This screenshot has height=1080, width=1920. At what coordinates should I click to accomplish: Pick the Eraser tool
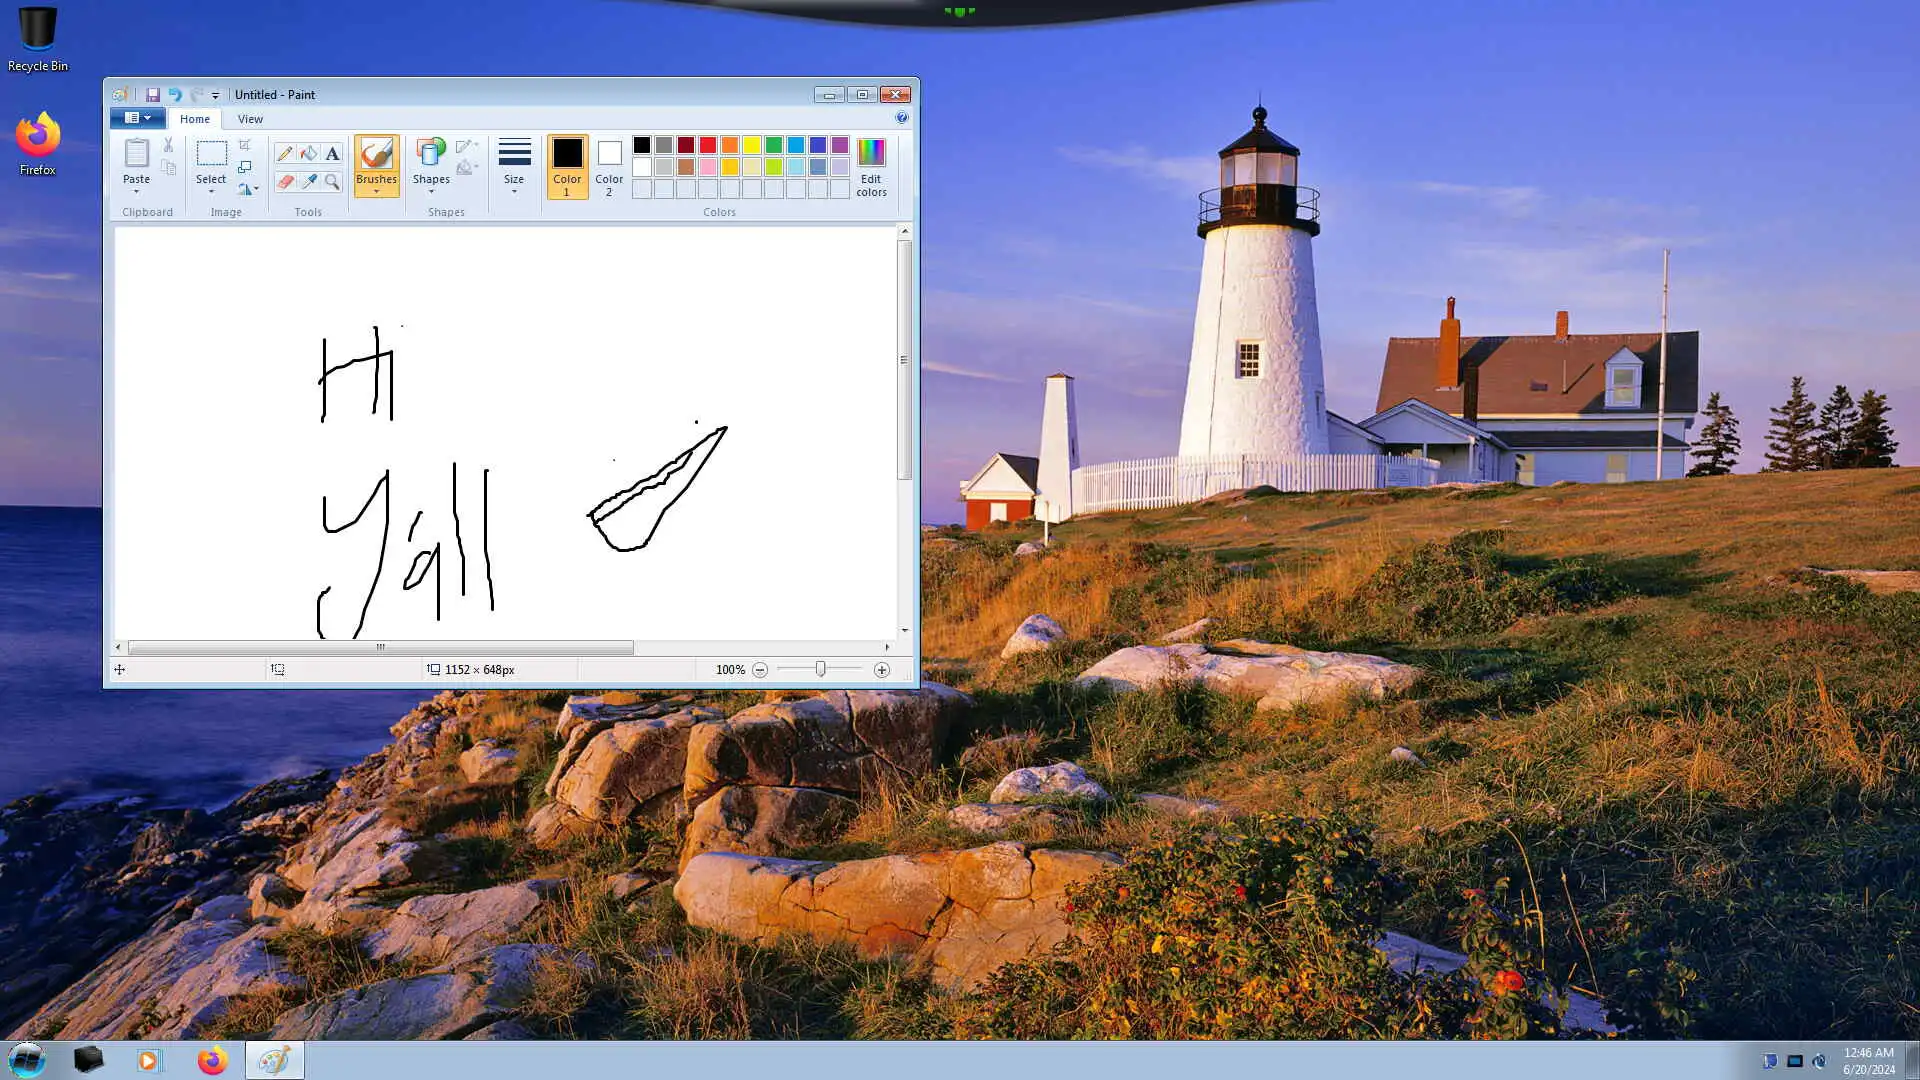pyautogui.click(x=285, y=182)
